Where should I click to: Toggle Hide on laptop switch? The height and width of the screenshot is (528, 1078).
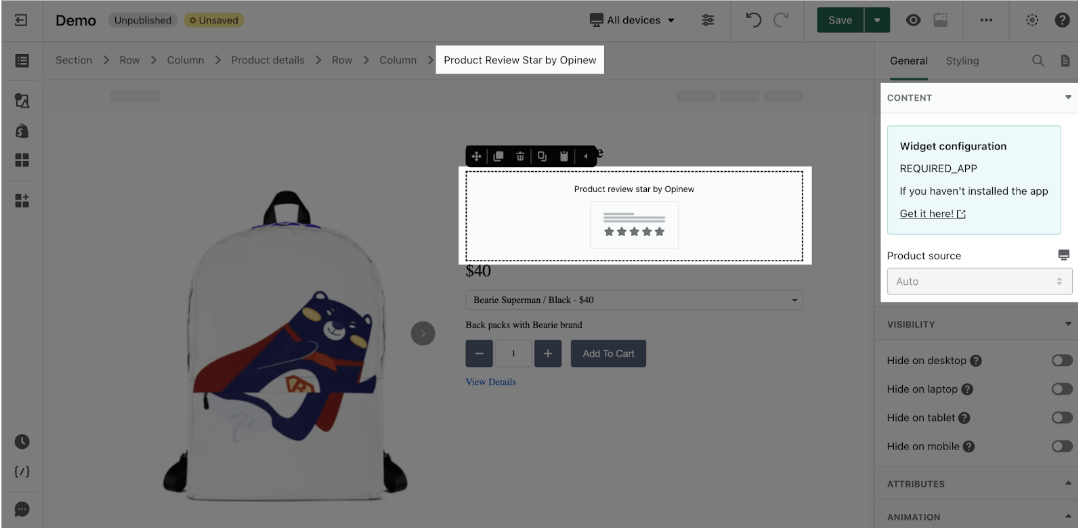[x=1062, y=389]
